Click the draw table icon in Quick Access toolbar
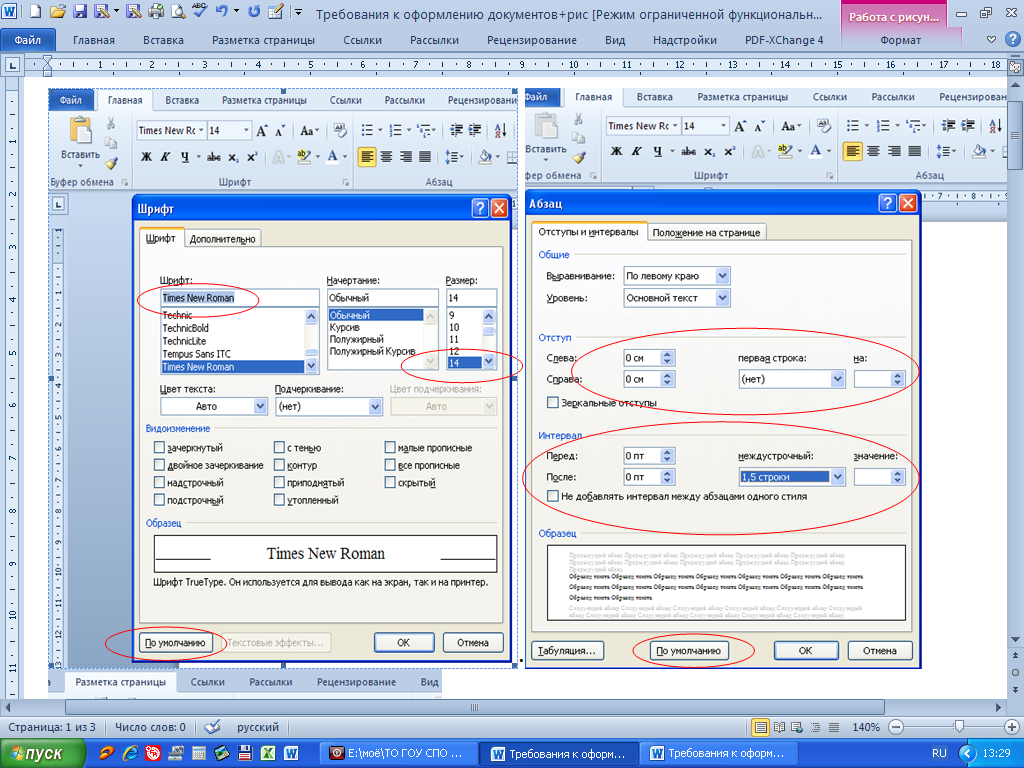1024x768 pixels. (x=276, y=11)
